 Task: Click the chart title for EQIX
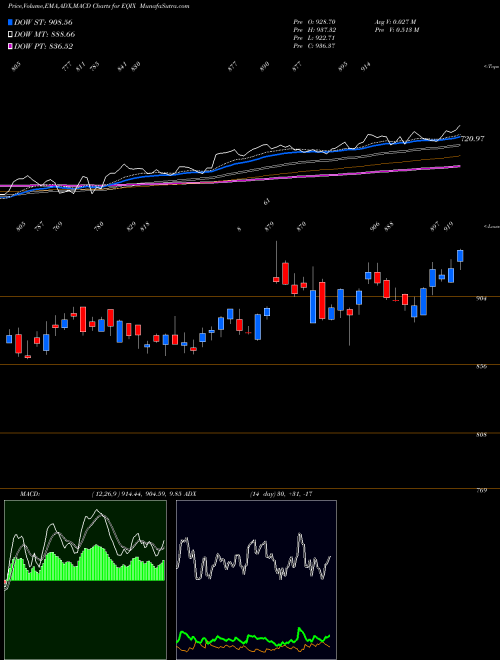[98, 6]
